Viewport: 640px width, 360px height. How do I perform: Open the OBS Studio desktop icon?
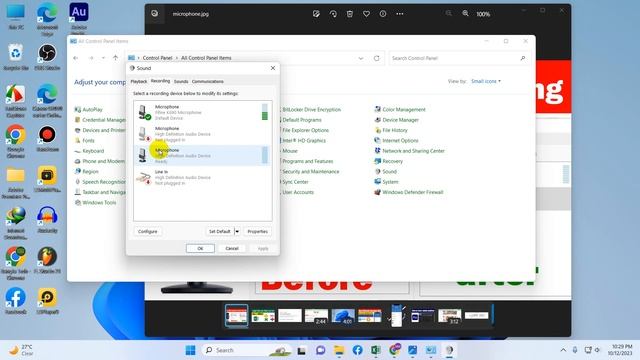click(47, 57)
